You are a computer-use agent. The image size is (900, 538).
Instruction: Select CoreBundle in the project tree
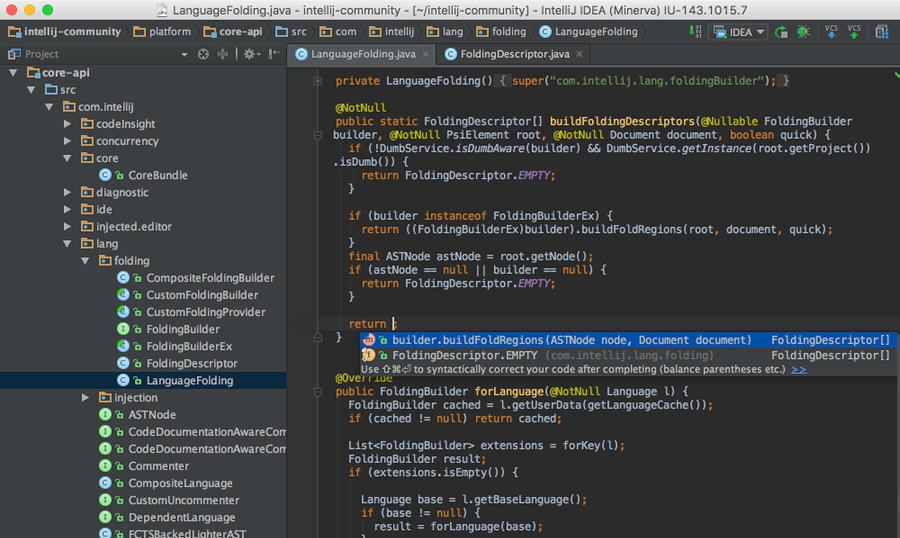pos(143,175)
